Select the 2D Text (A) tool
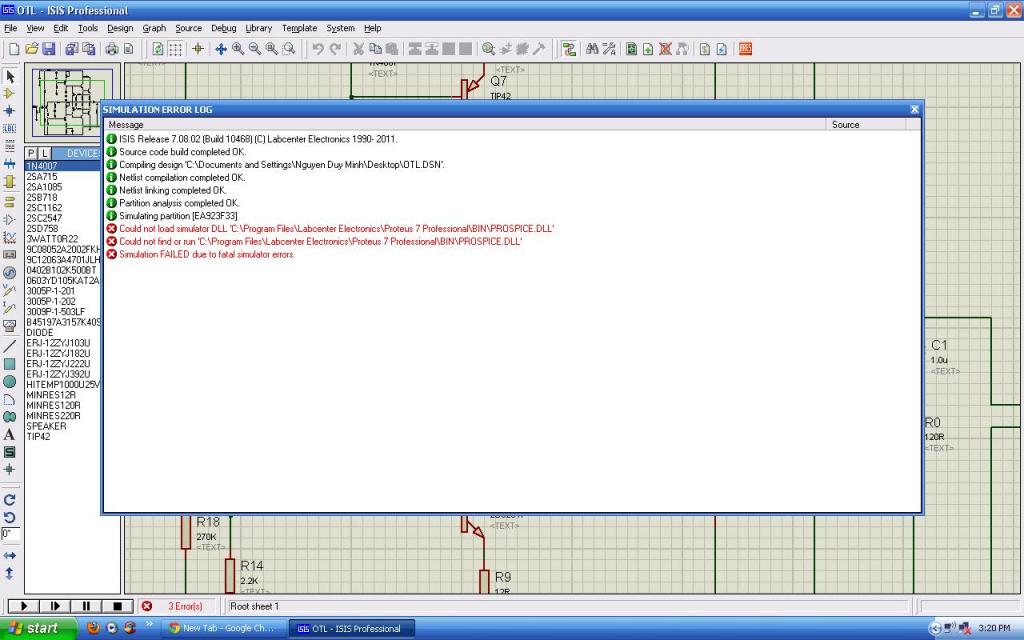The height and width of the screenshot is (640, 1024). coord(10,434)
